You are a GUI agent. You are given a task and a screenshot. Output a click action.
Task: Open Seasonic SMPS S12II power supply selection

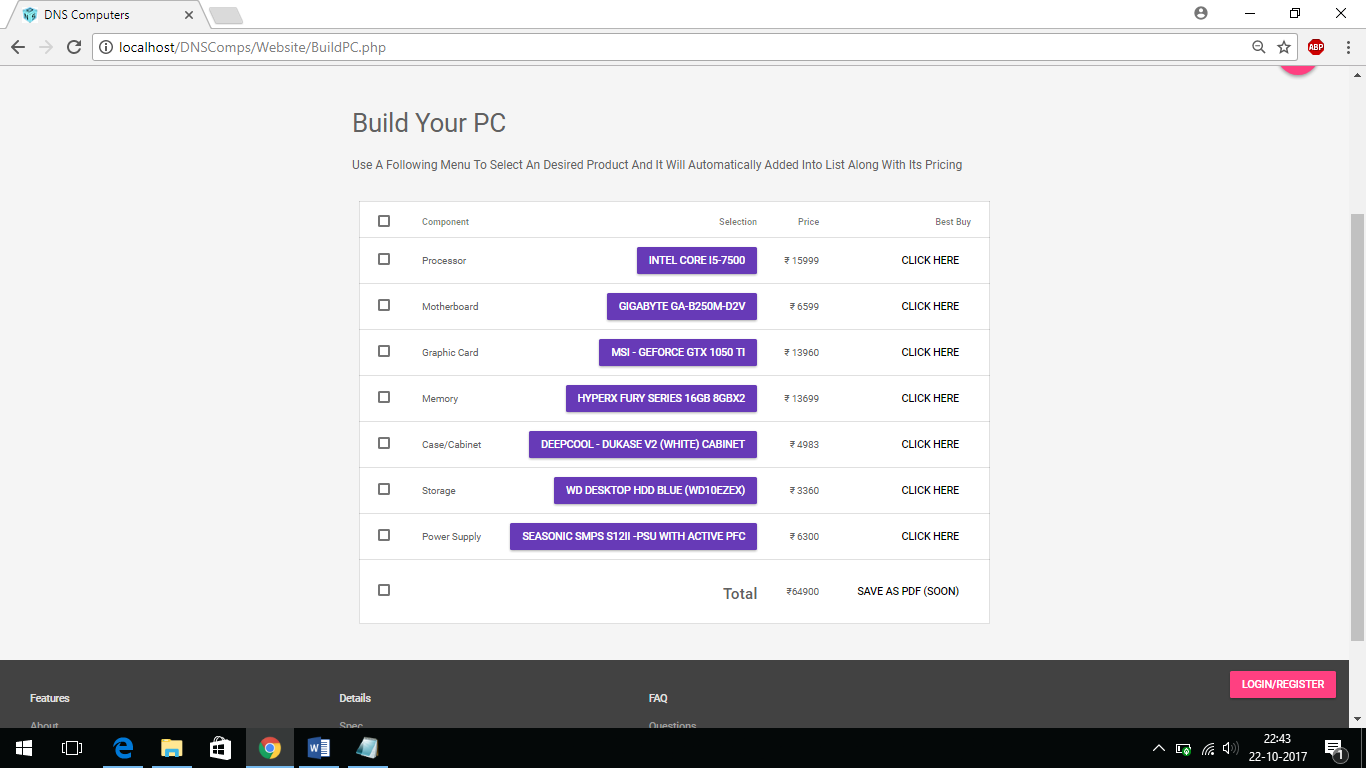[633, 536]
